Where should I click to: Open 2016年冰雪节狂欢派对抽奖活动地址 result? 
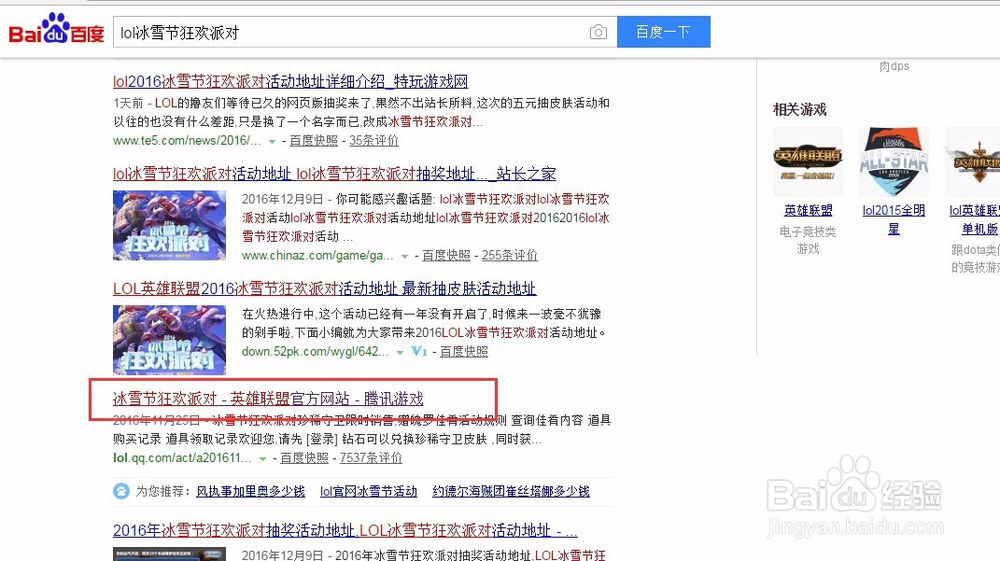pyautogui.click(x=345, y=531)
